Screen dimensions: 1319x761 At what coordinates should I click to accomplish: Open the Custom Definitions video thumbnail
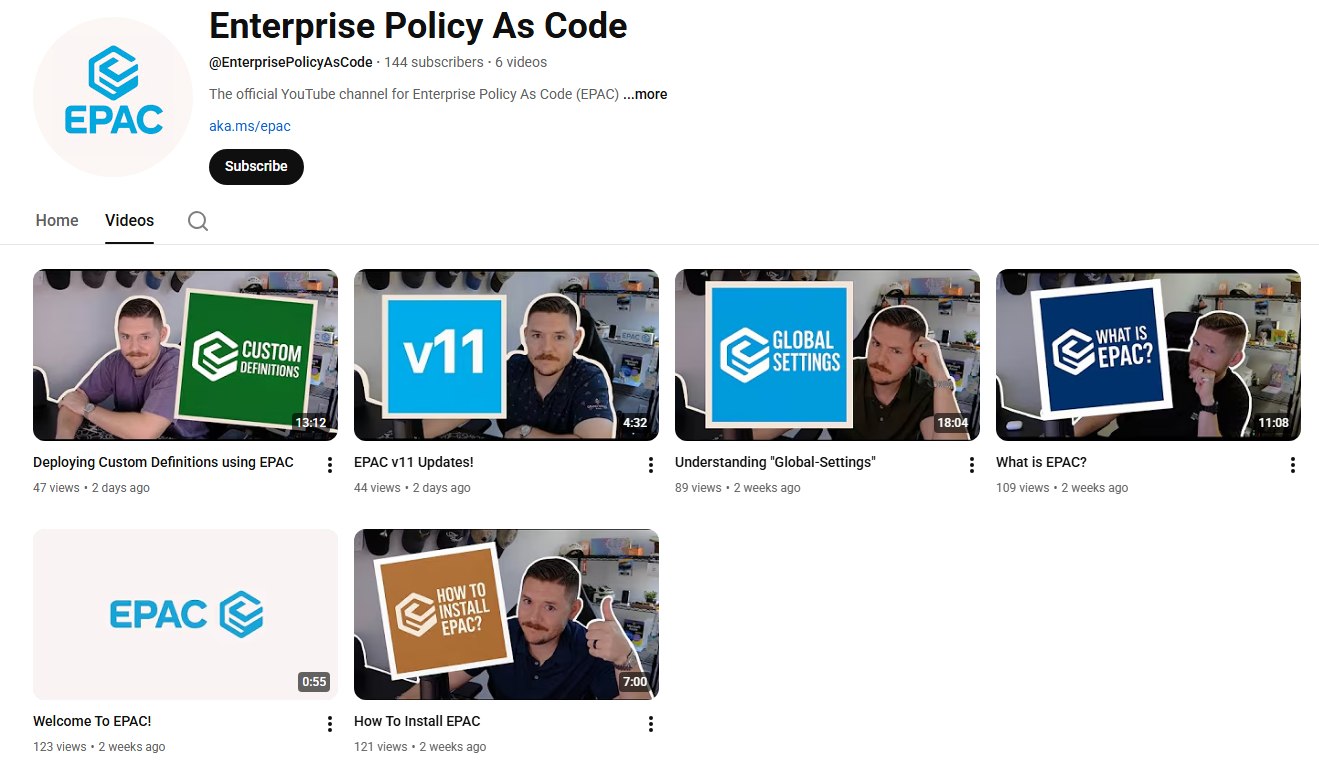(185, 355)
